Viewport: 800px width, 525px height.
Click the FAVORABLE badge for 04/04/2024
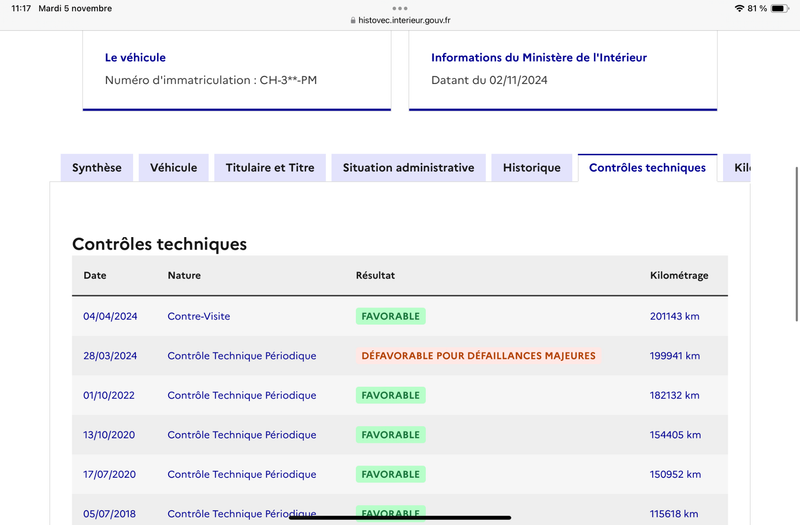click(x=391, y=316)
